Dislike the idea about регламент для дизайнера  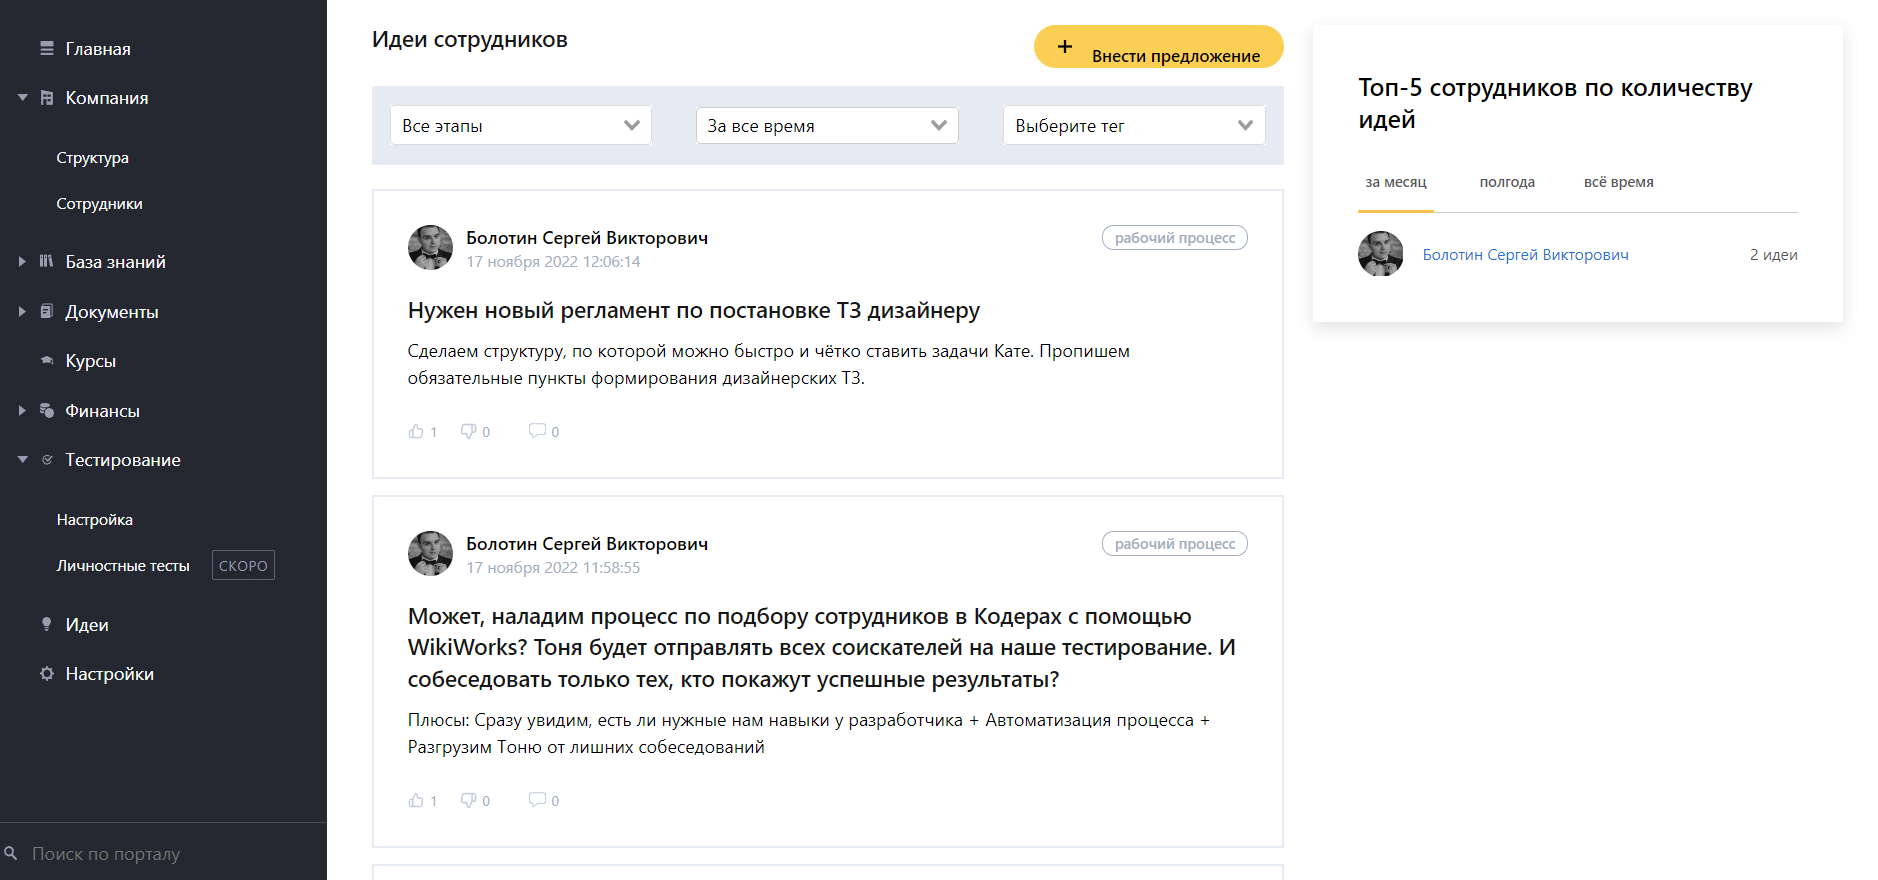[468, 431]
